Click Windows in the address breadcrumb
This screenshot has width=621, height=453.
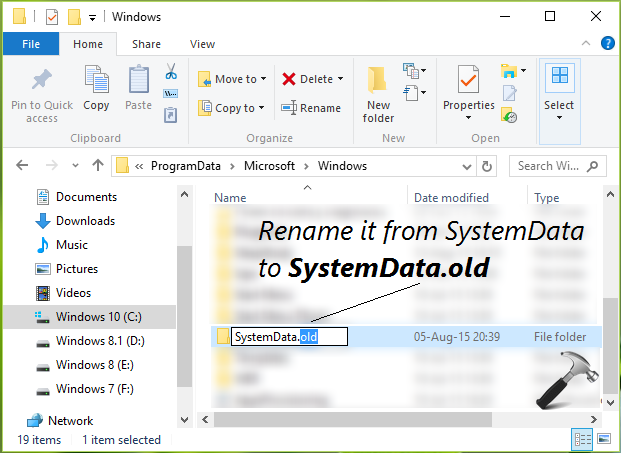point(343,166)
